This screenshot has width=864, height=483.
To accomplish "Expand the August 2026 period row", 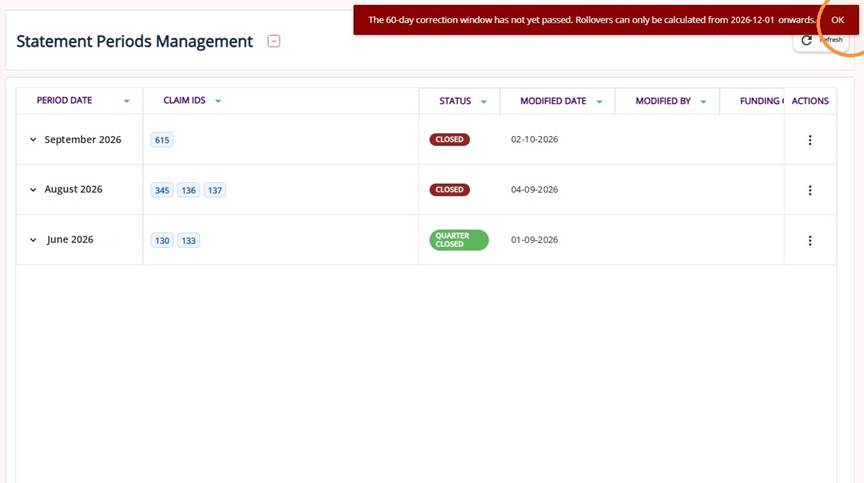I will pyautogui.click(x=33, y=189).
